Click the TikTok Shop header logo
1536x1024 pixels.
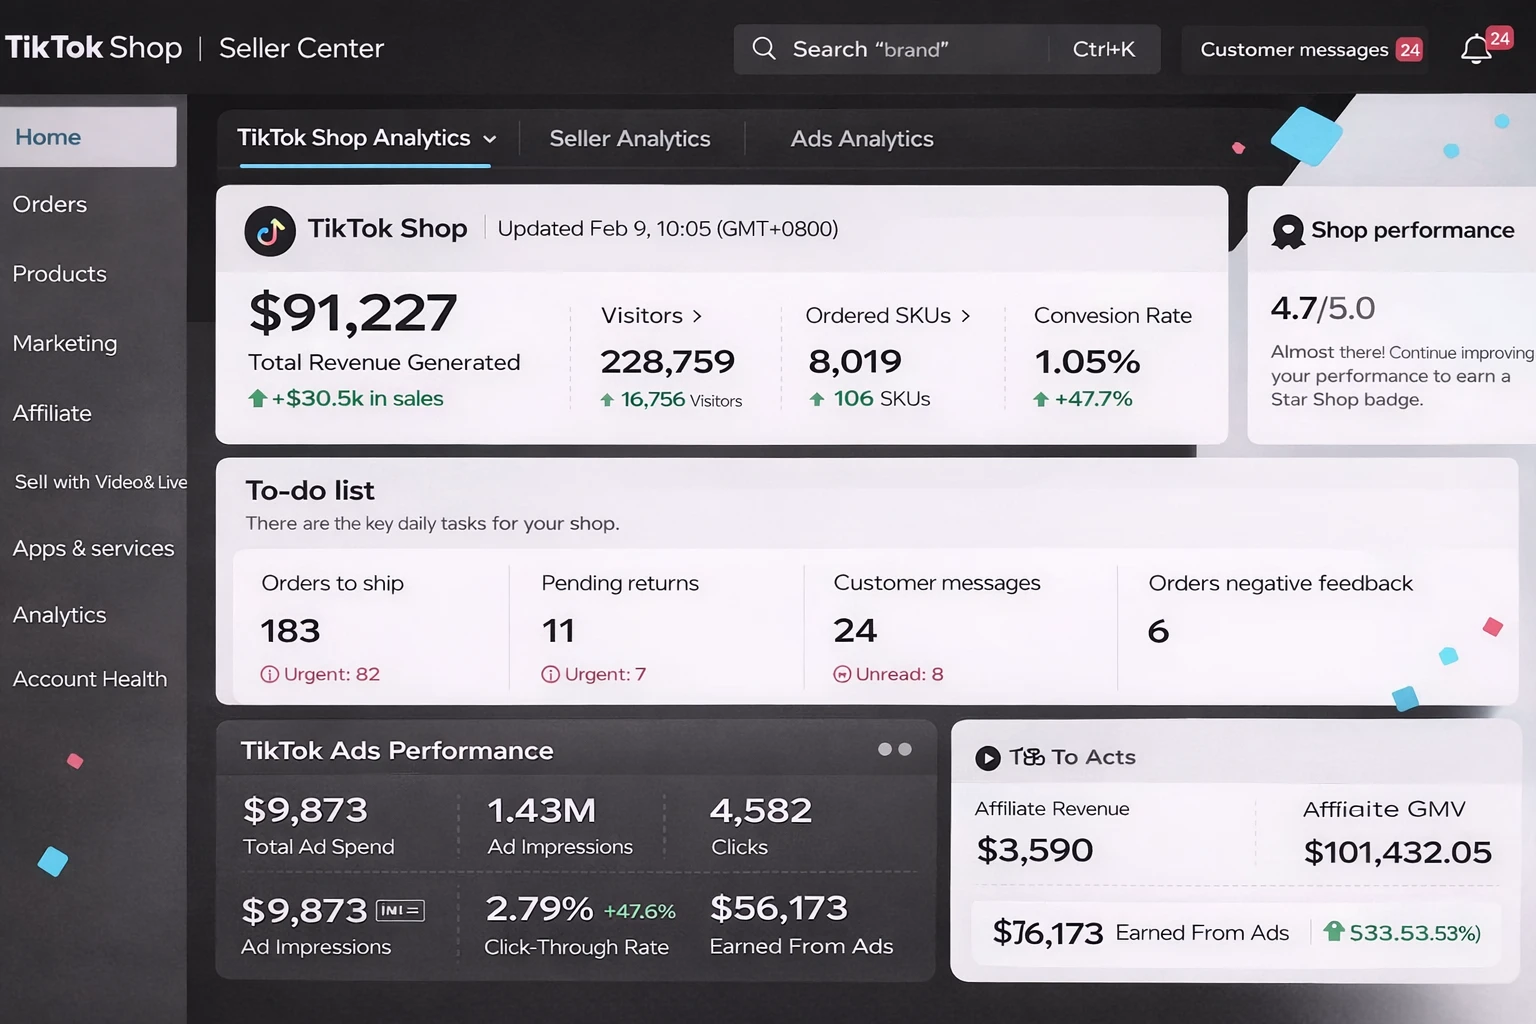pos(94,47)
